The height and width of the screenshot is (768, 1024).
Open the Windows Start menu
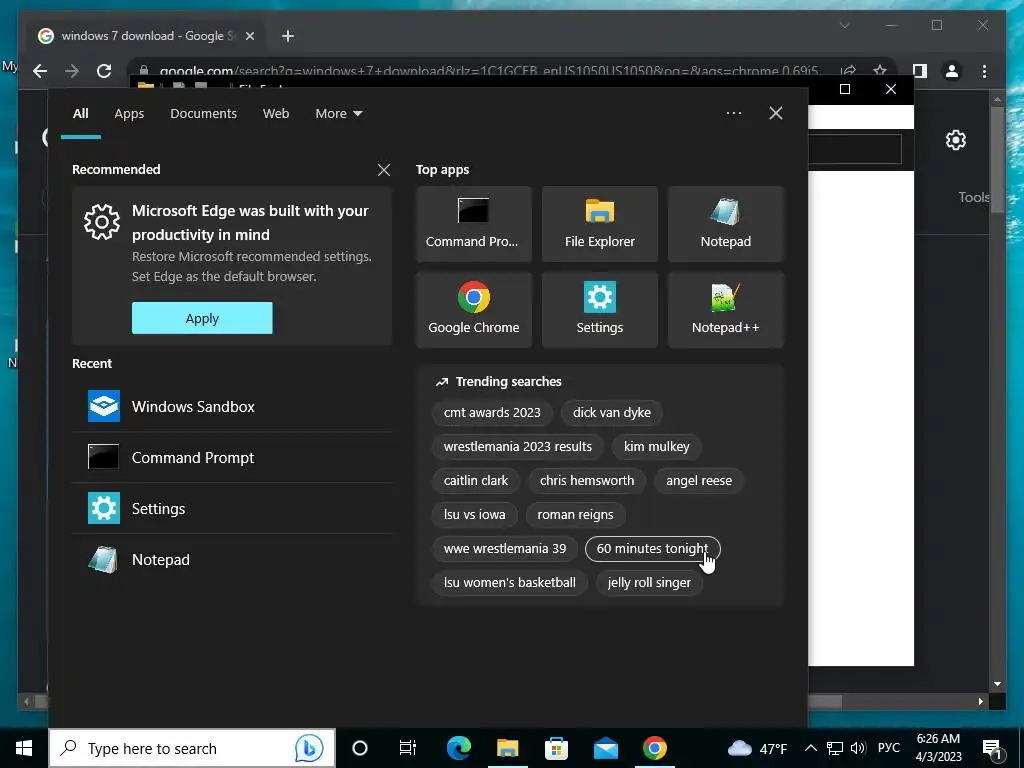24,748
